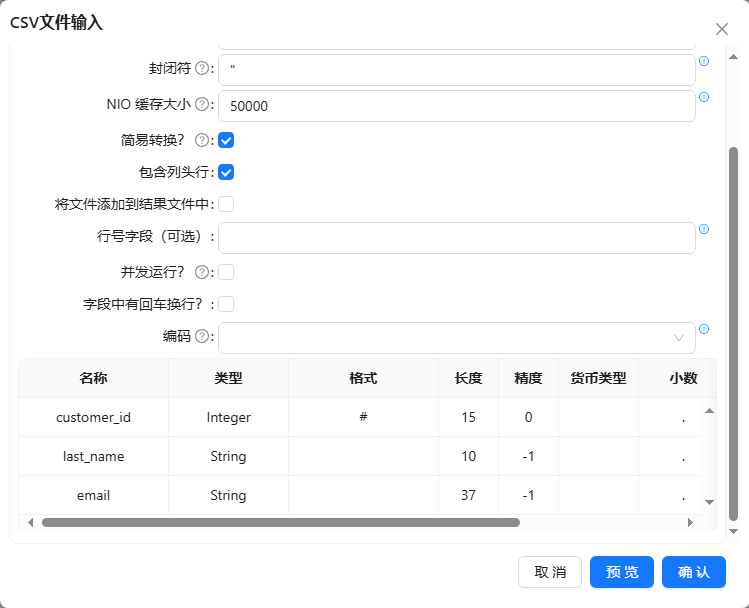Open the 编码 encoding dropdown
The width and height of the screenshot is (749, 608).
click(x=456, y=338)
